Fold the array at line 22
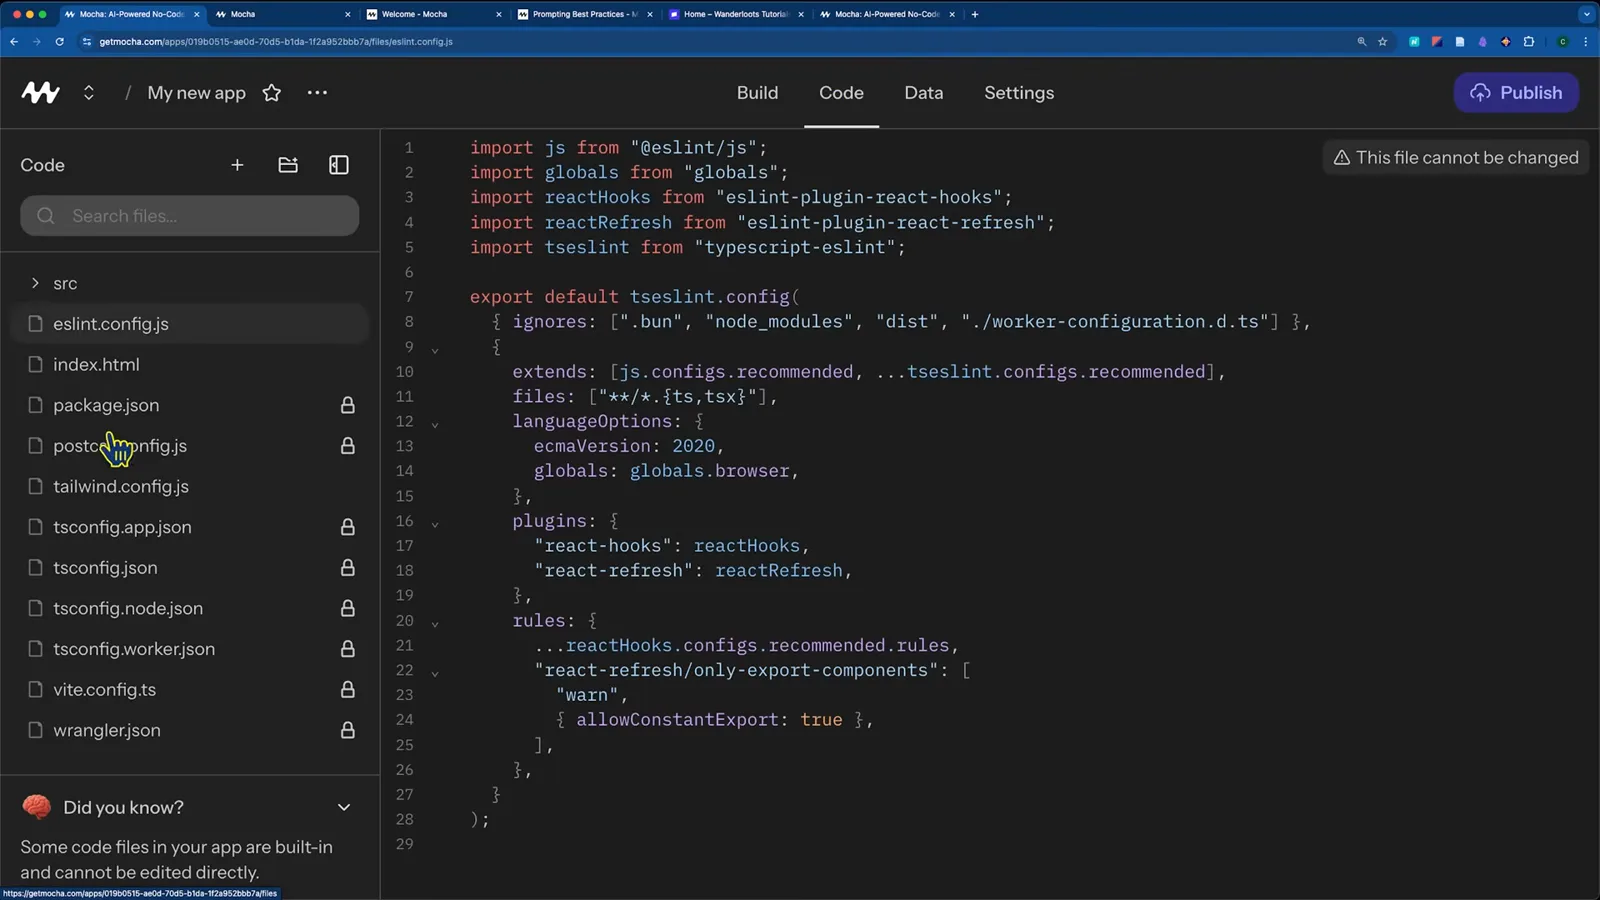Screen dimensions: 1600x900 [x=435, y=673]
